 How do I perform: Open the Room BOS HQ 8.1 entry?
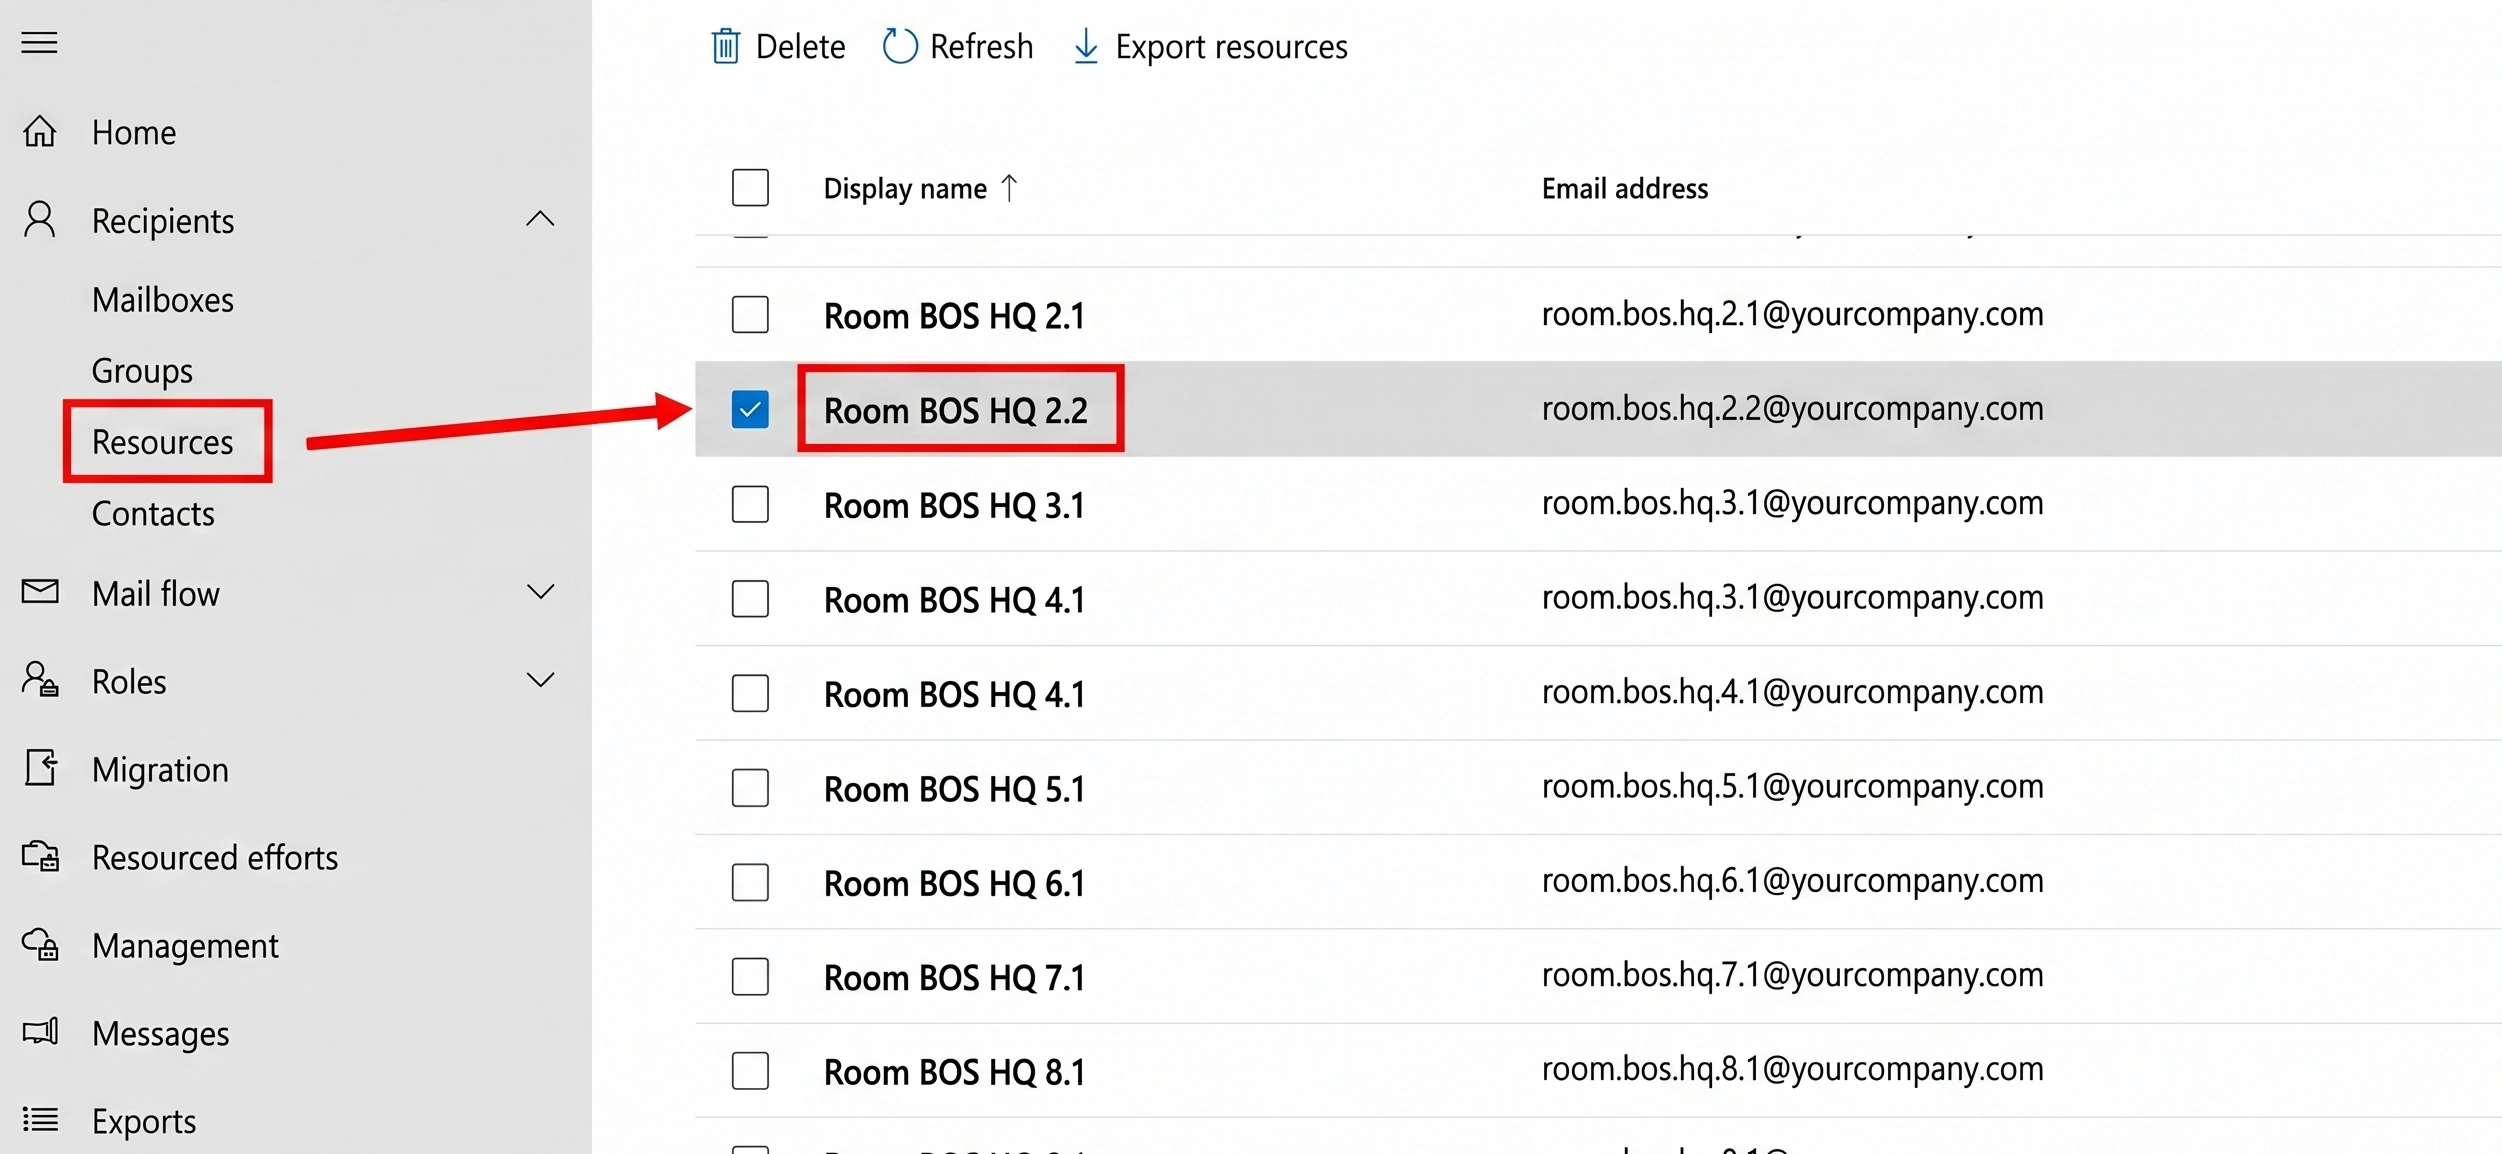(955, 1072)
